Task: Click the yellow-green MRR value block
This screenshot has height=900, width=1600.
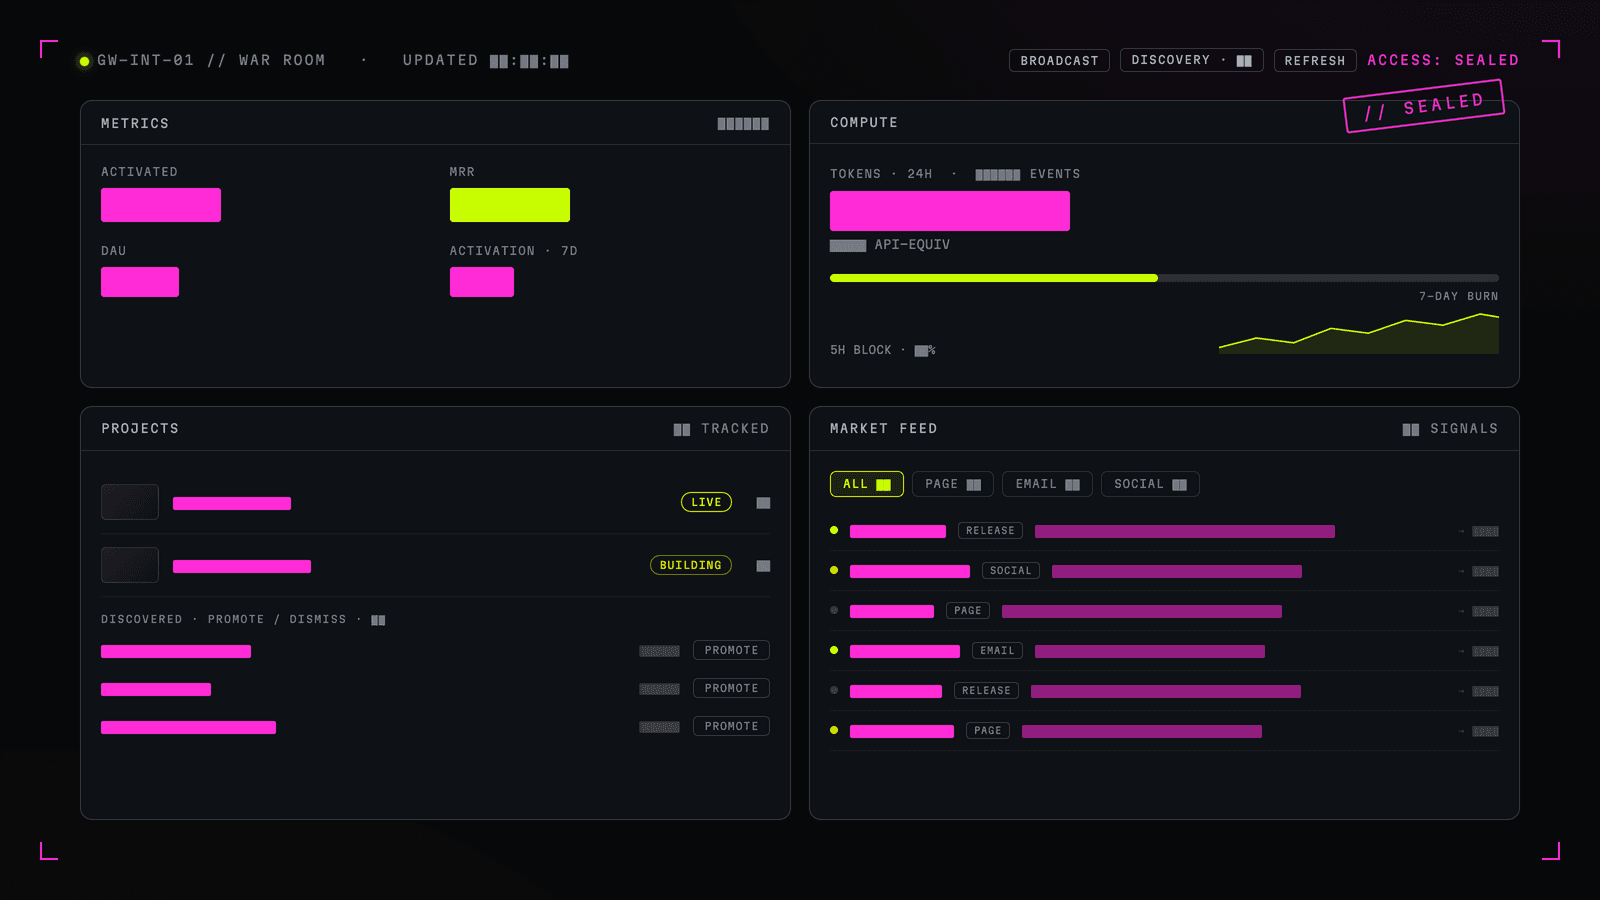Action: pyautogui.click(x=510, y=205)
